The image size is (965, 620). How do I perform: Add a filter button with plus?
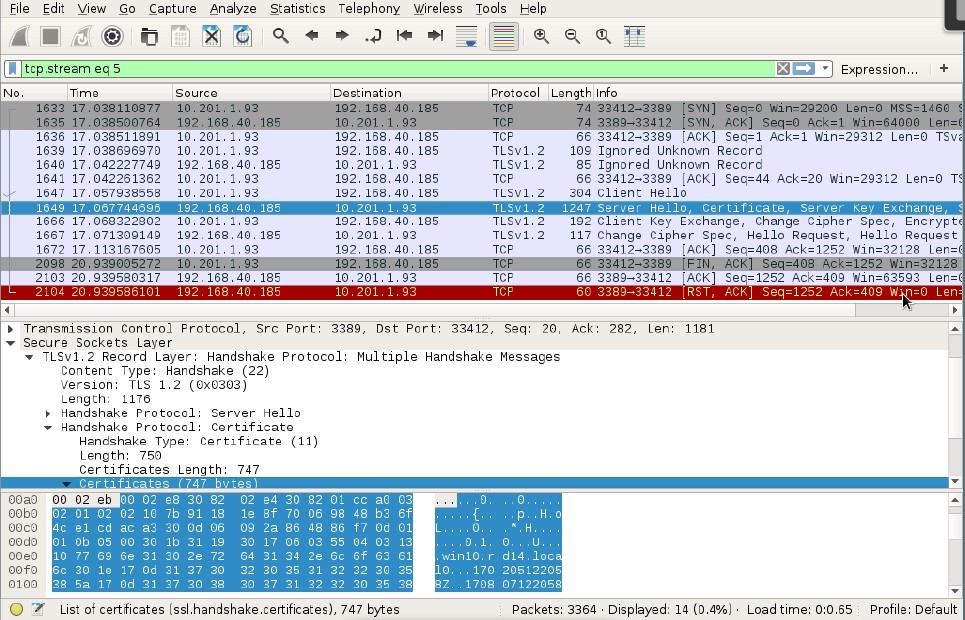pyautogui.click(x=944, y=68)
